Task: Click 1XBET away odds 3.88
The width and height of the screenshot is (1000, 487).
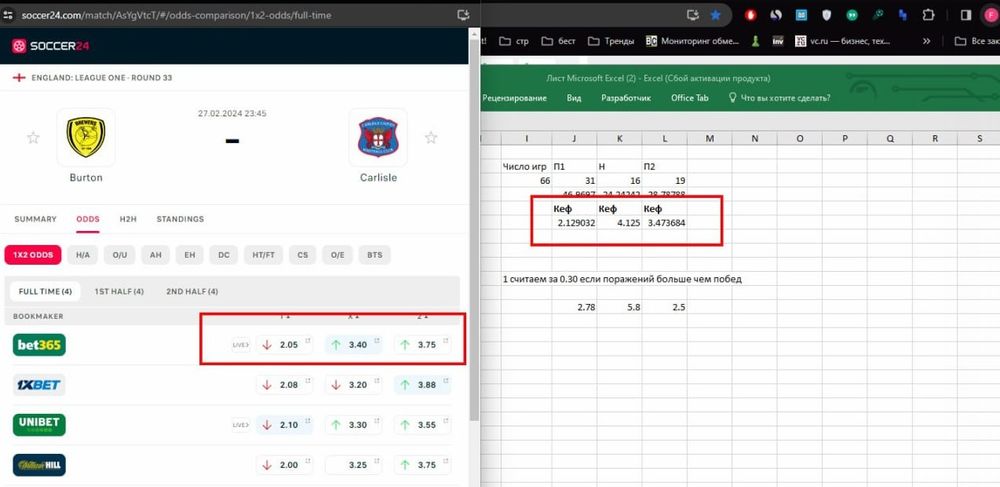Action: click(x=422, y=385)
